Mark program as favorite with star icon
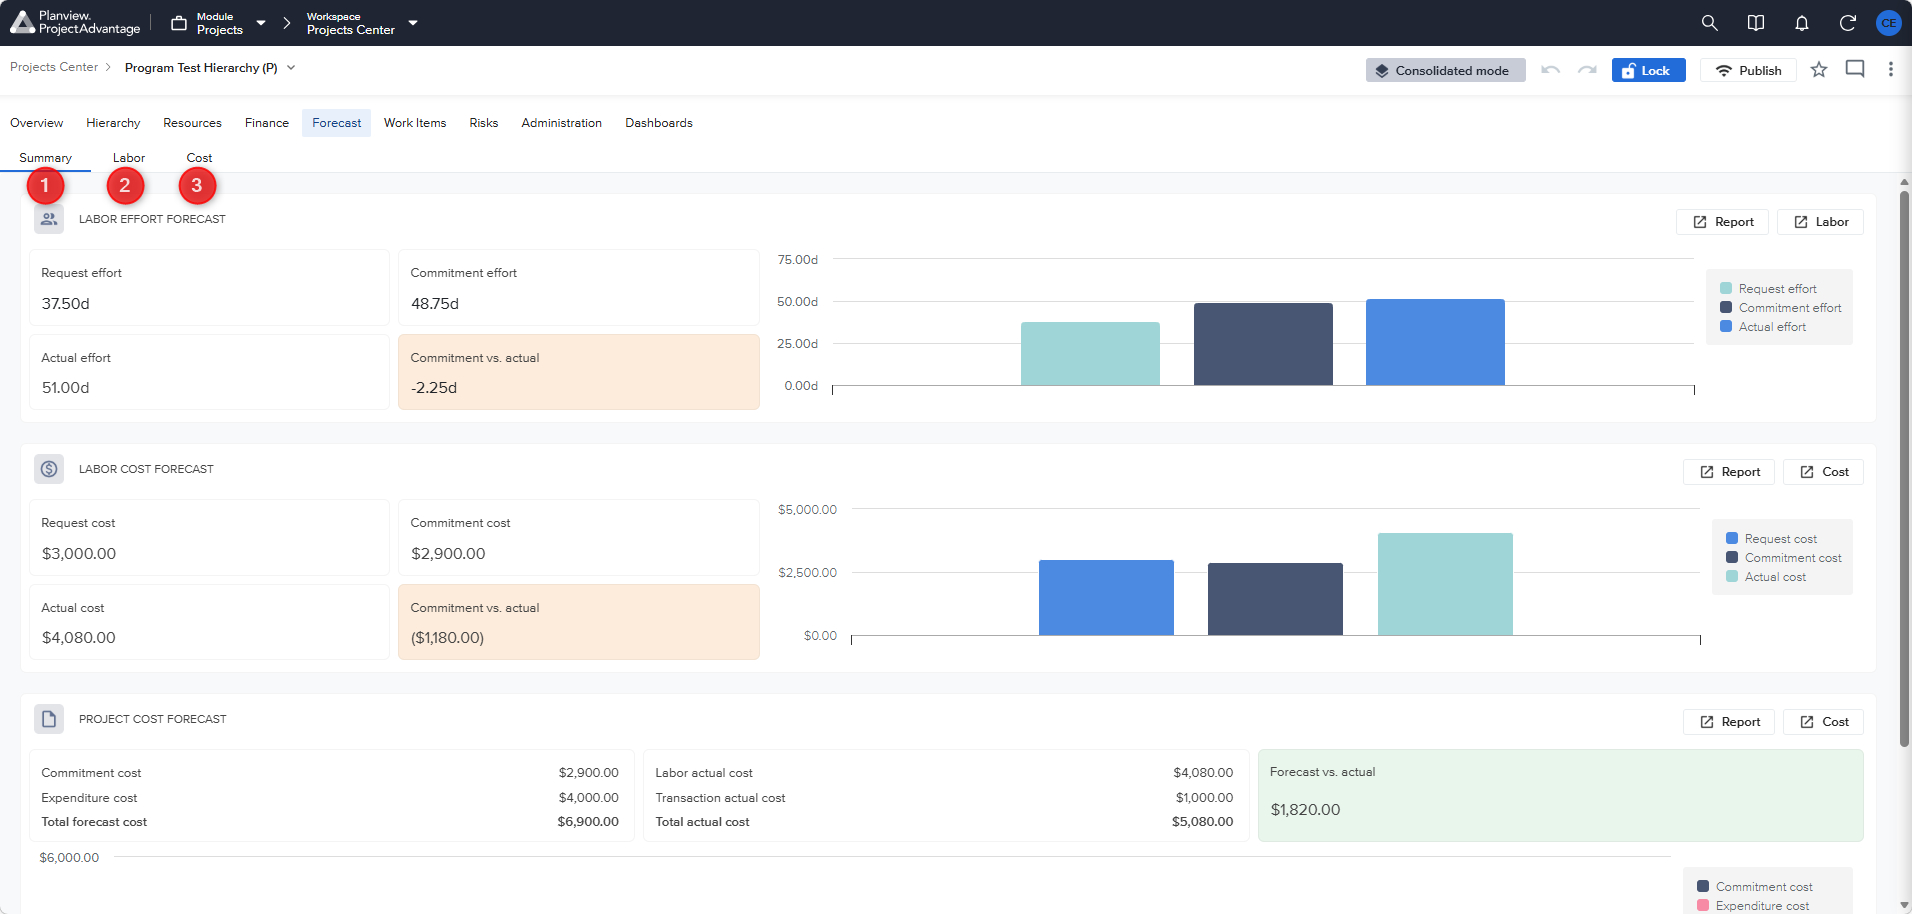The width and height of the screenshot is (1912, 914). tap(1818, 70)
